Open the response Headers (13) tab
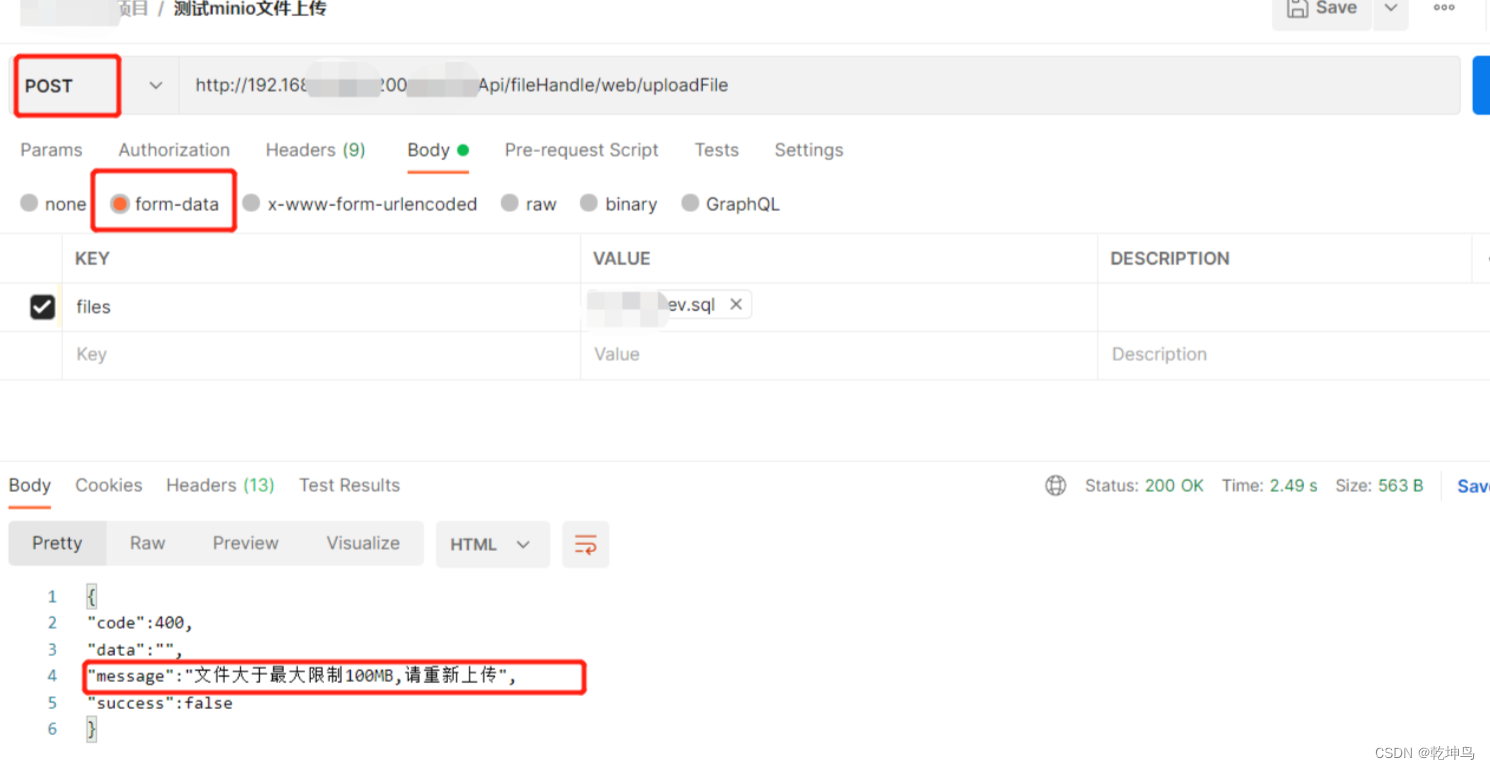Image resolution: width=1490 pixels, height=770 pixels. click(x=220, y=486)
